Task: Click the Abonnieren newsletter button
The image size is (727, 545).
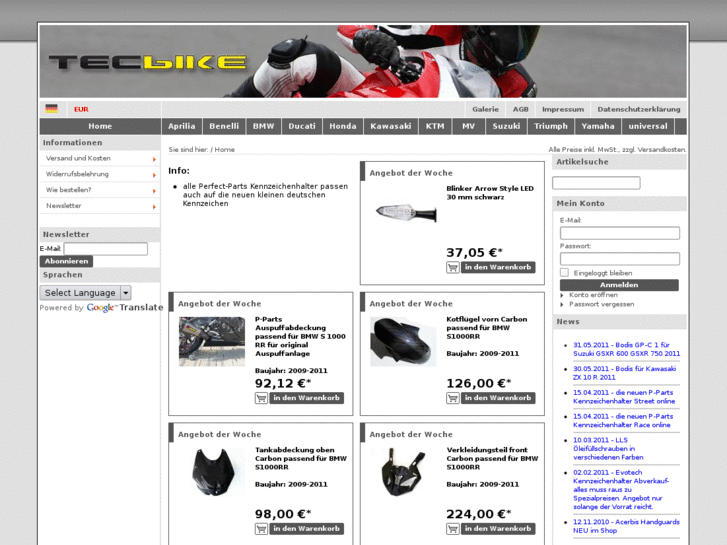Action: [x=66, y=261]
